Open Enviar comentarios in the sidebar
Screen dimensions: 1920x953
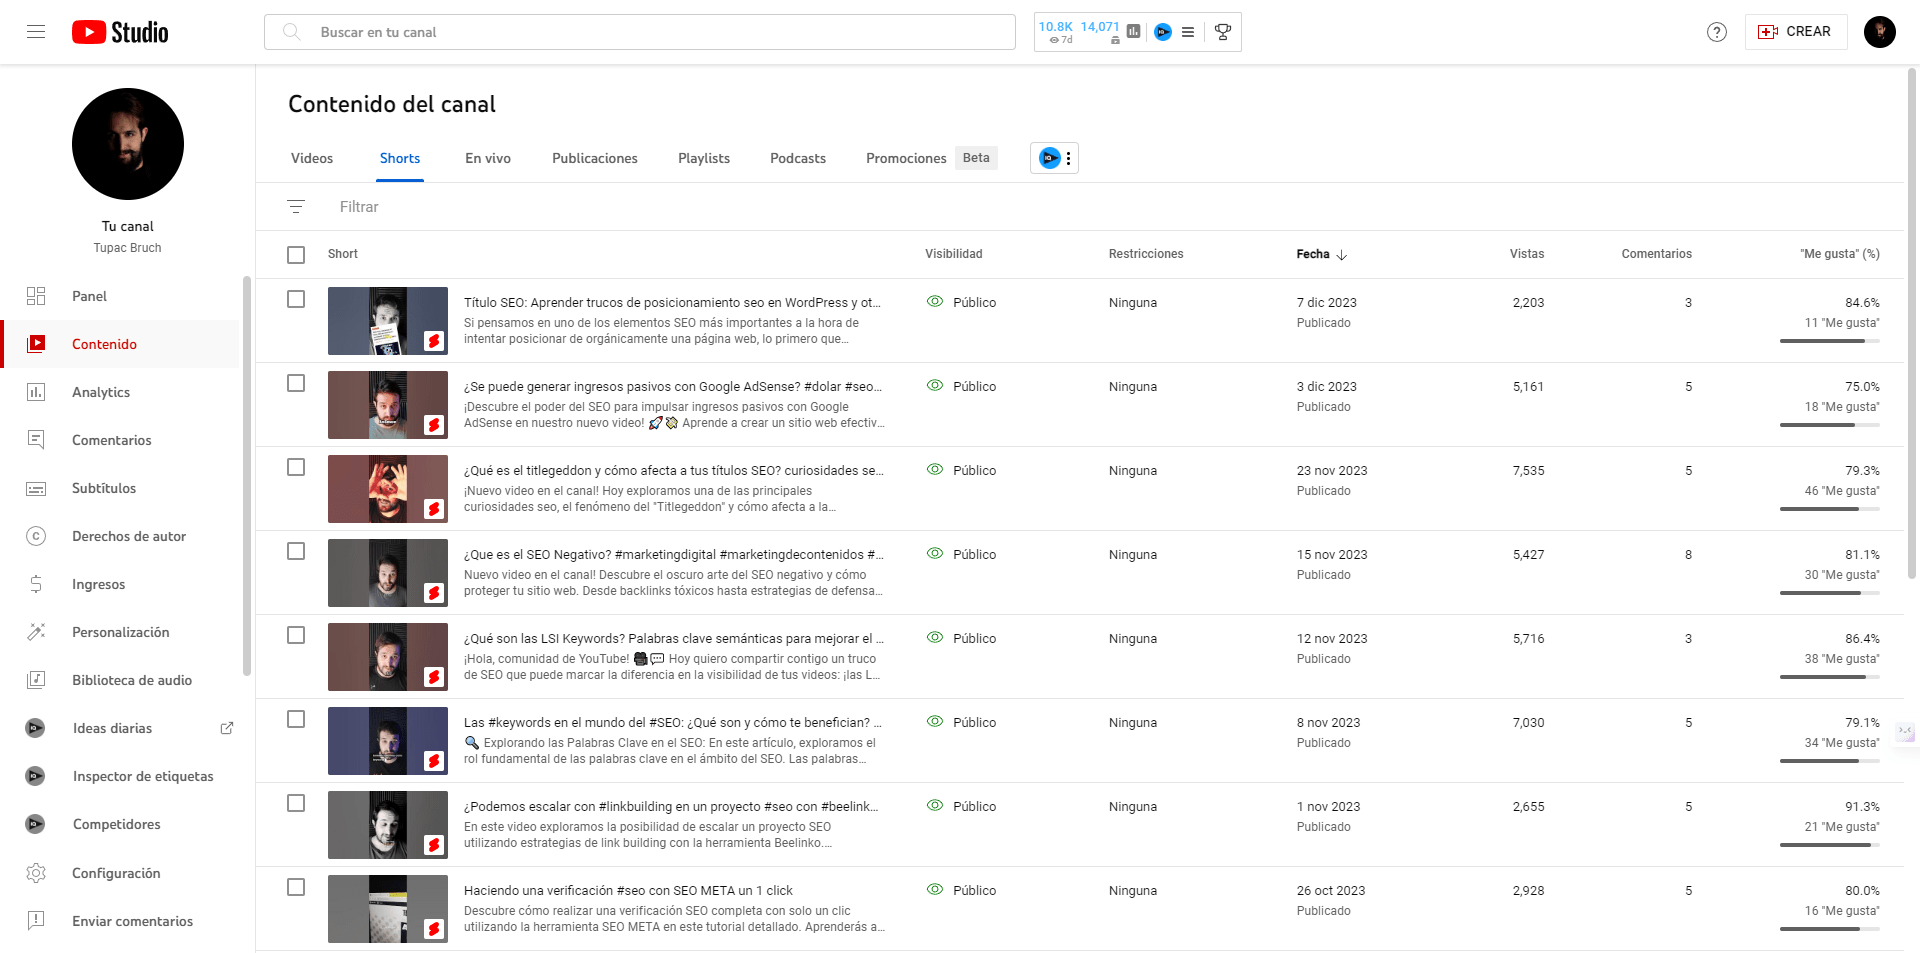click(132, 921)
